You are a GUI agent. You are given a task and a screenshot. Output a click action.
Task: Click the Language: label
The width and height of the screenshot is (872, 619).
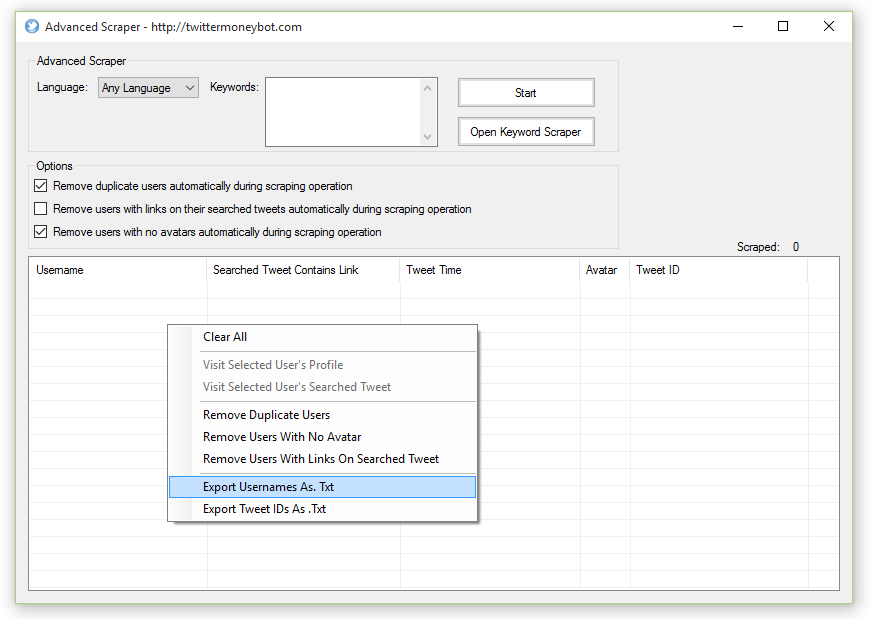(x=62, y=87)
